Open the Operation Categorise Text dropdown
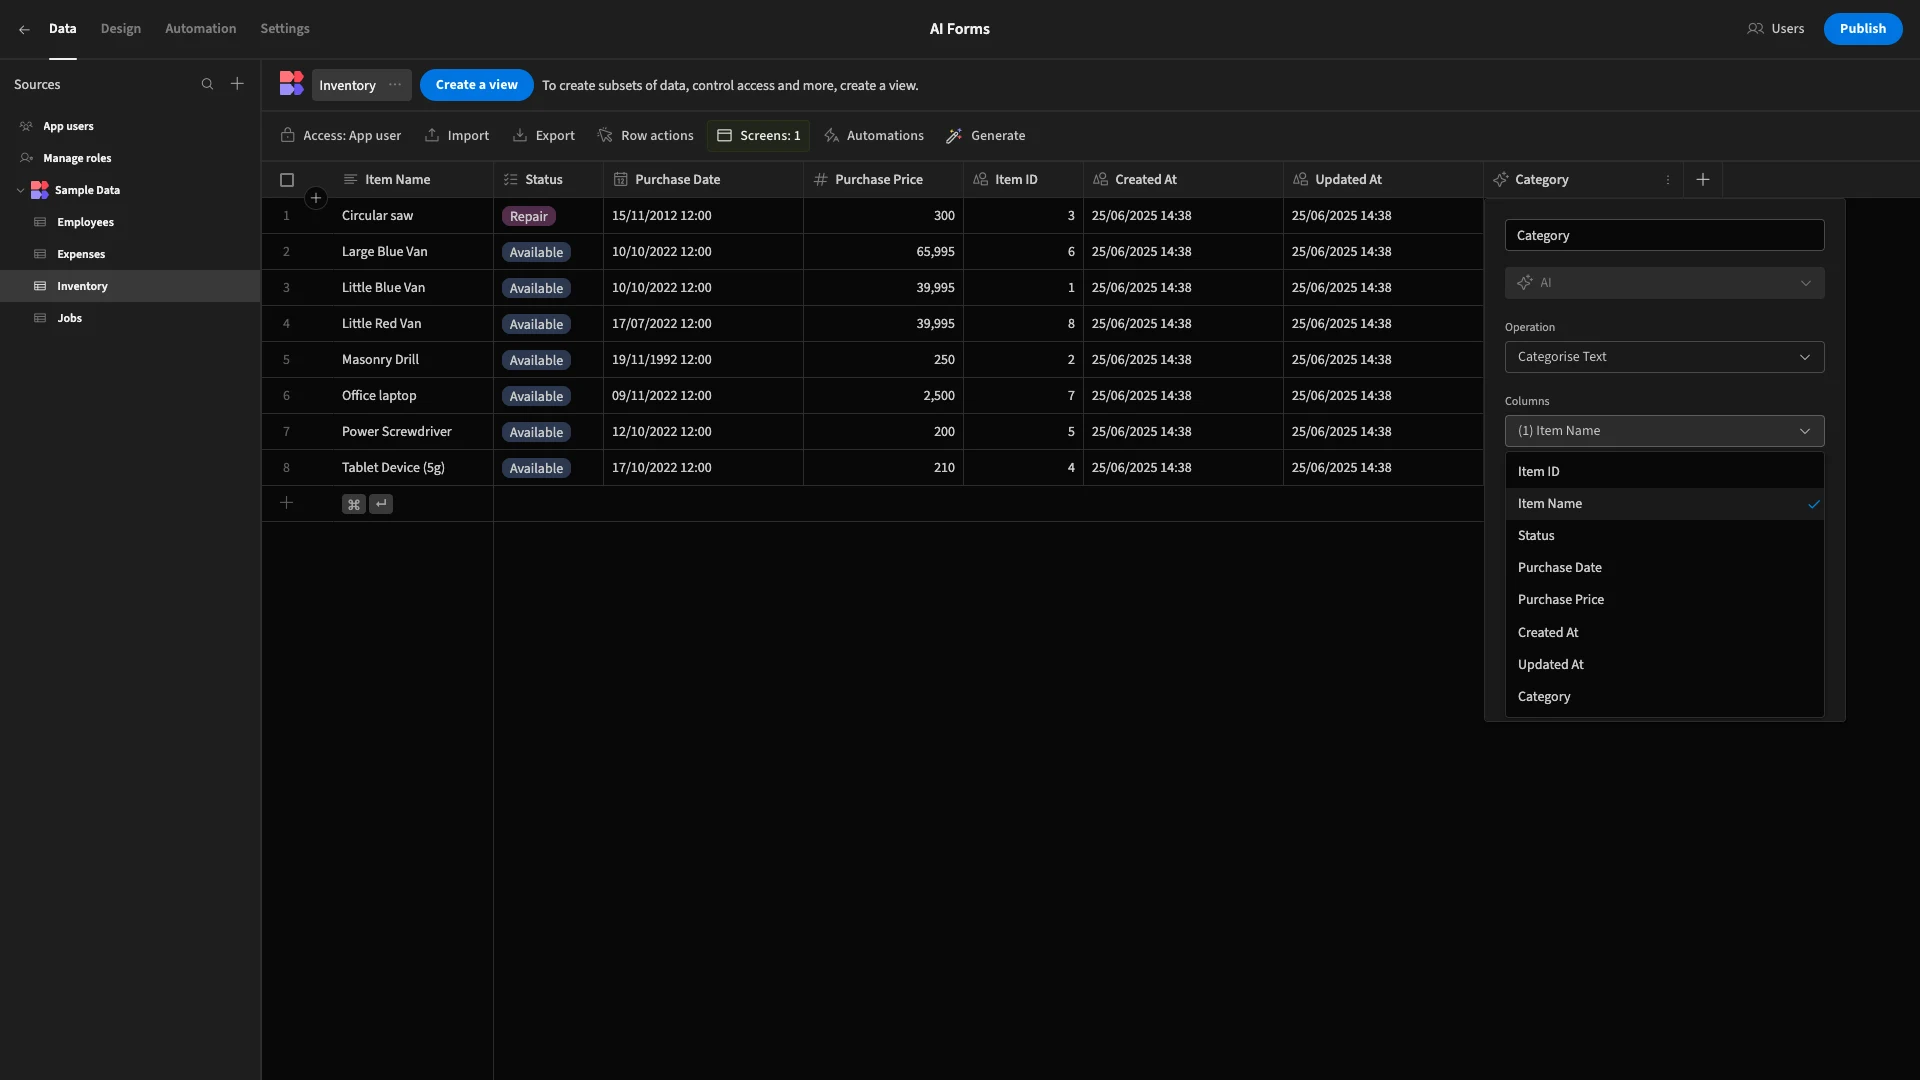The width and height of the screenshot is (1920, 1080). [x=1664, y=357]
